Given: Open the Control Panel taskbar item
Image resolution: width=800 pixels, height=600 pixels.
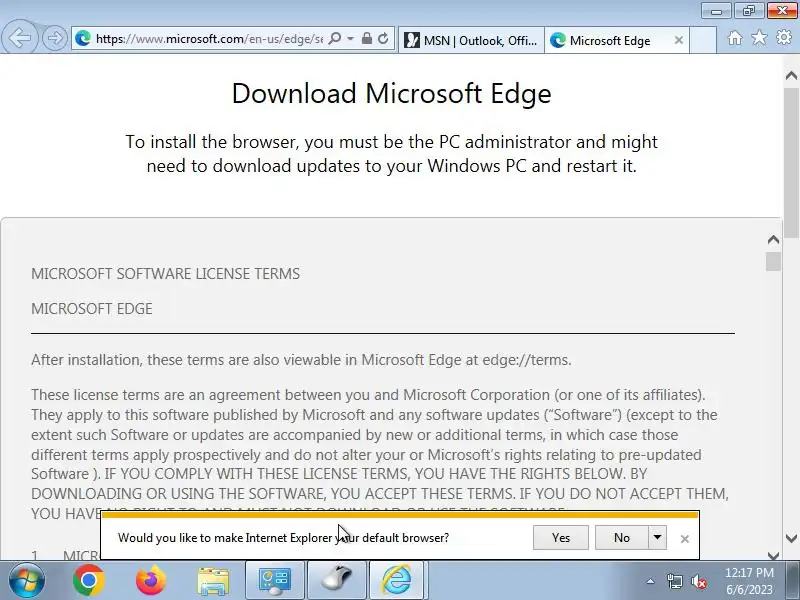Looking at the screenshot, I should [x=275, y=581].
